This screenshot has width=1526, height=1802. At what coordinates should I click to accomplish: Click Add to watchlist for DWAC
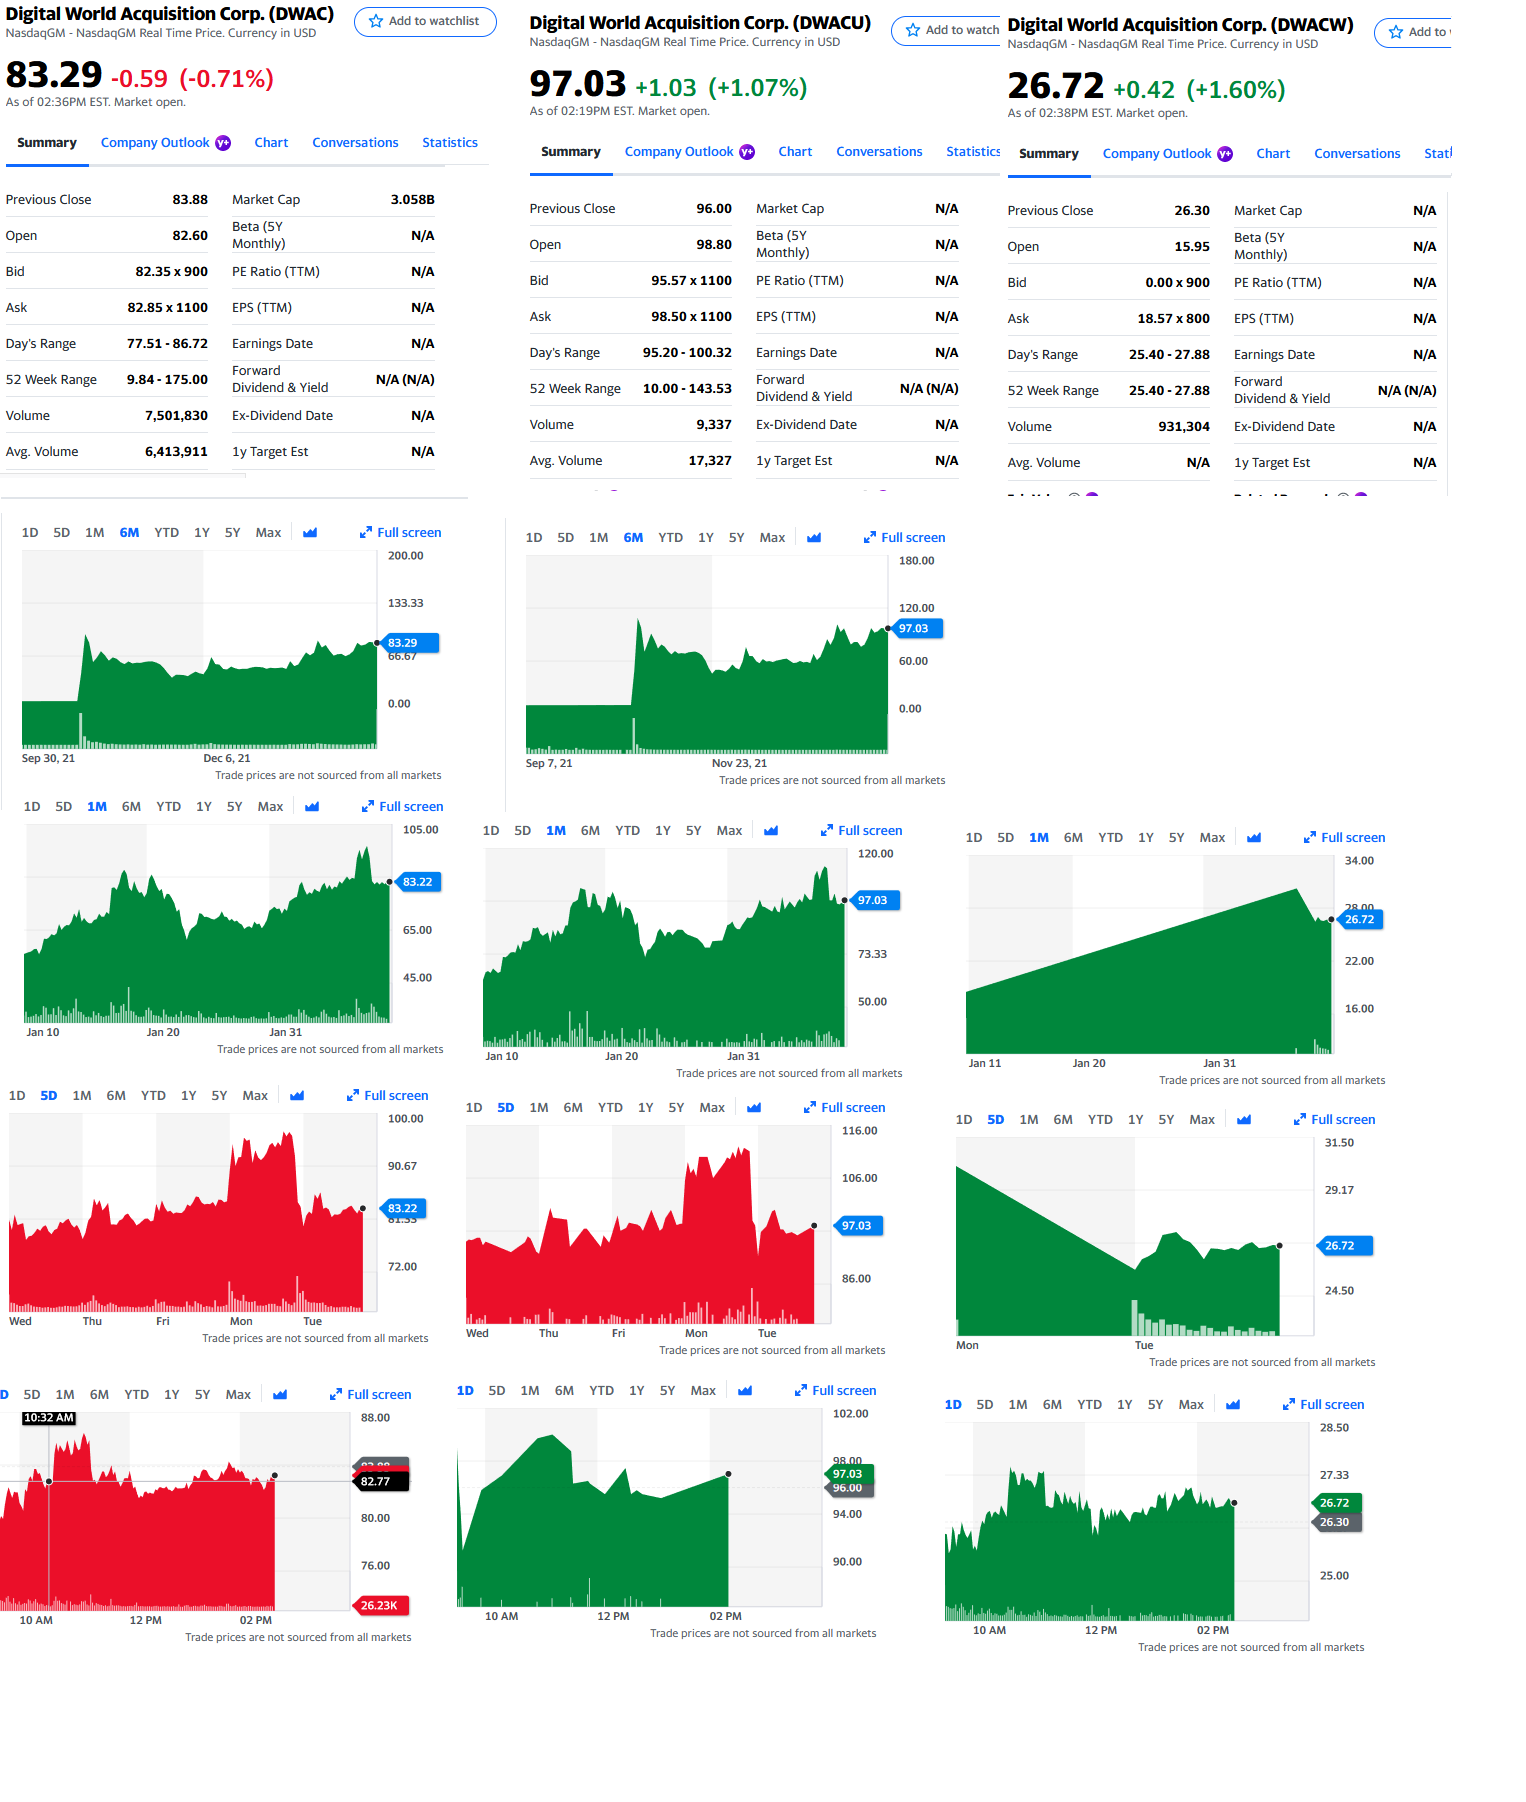[425, 21]
